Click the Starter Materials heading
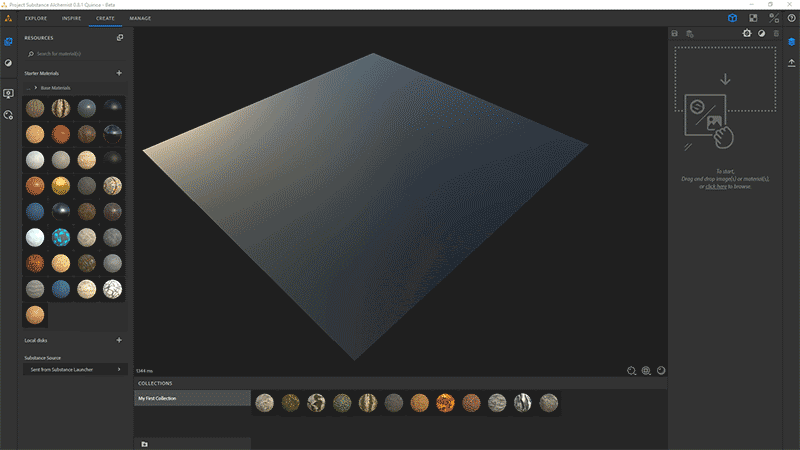Screen dimensions: 800x450 pyautogui.click(x=41, y=73)
